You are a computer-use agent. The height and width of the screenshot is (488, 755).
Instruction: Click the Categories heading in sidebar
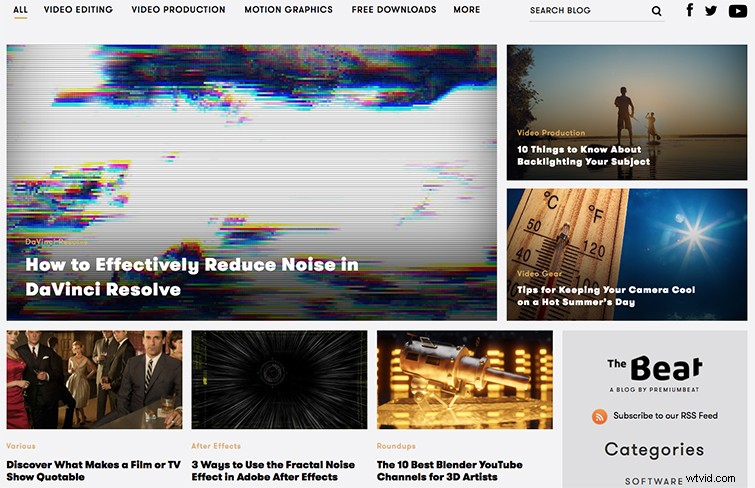[x=654, y=449]
